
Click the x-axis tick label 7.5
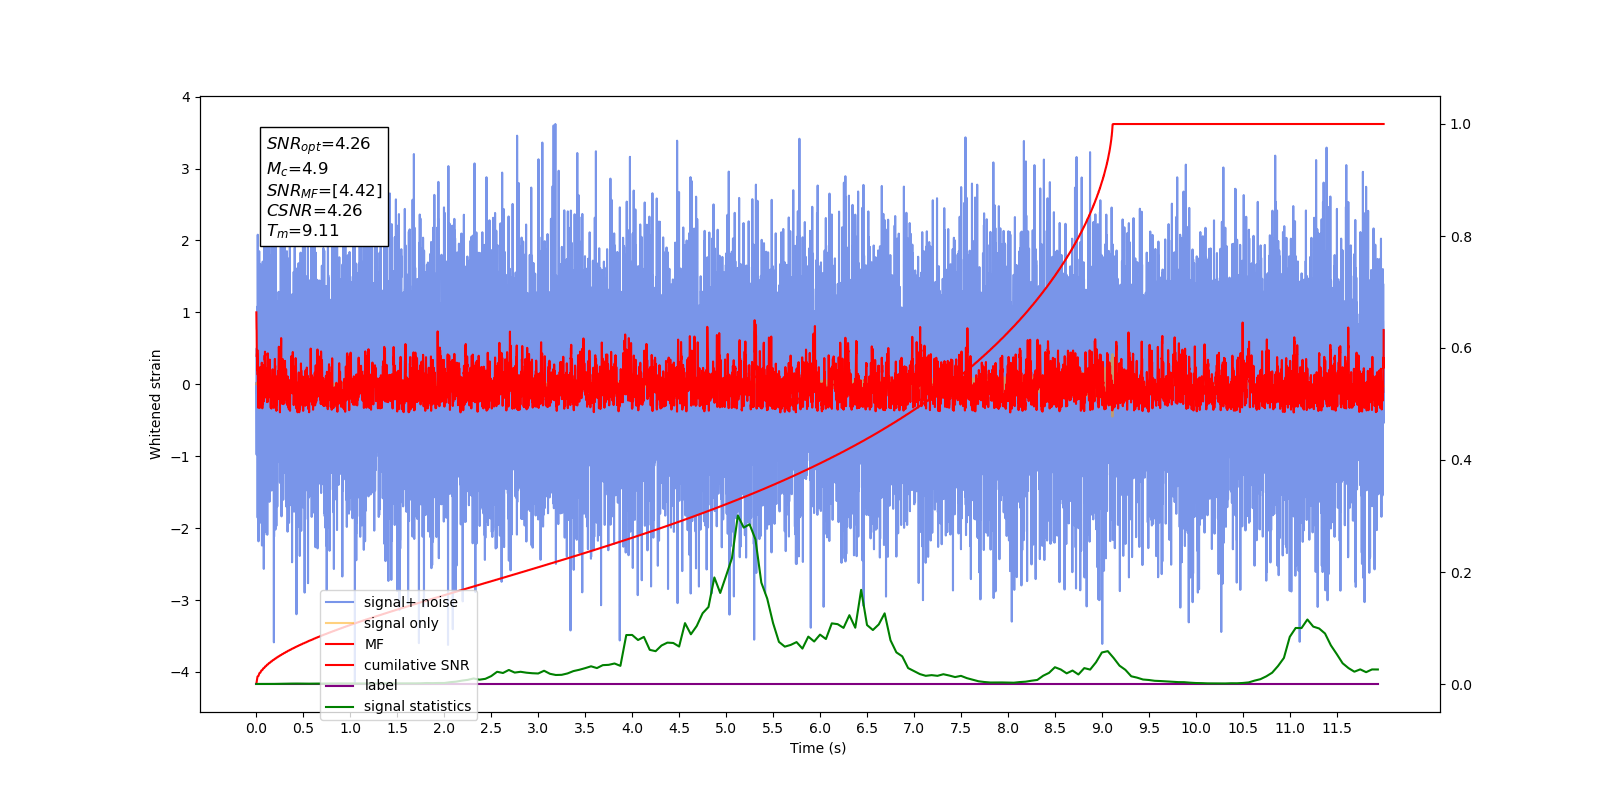point(961,728)
